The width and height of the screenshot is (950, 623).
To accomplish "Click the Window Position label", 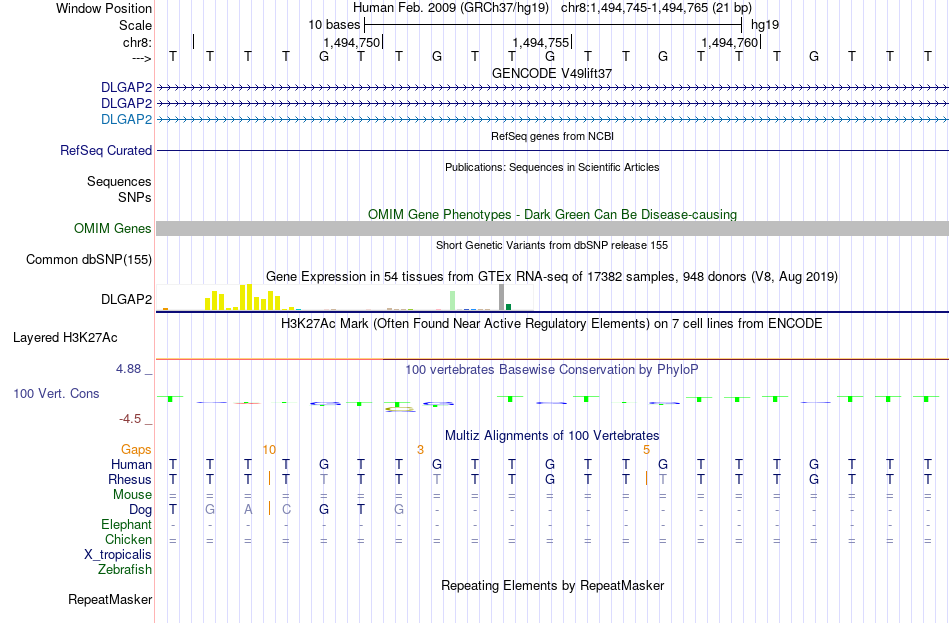I will [104, 8].
